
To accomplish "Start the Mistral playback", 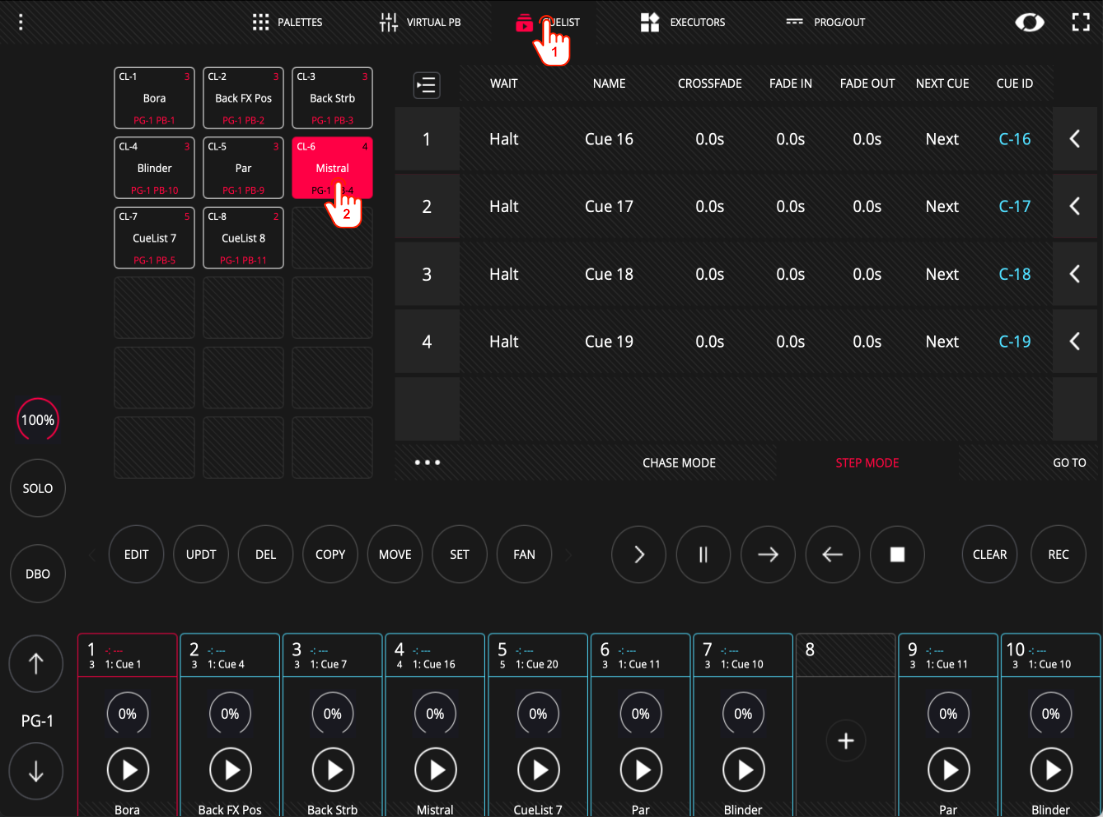I will coord(435,770).
